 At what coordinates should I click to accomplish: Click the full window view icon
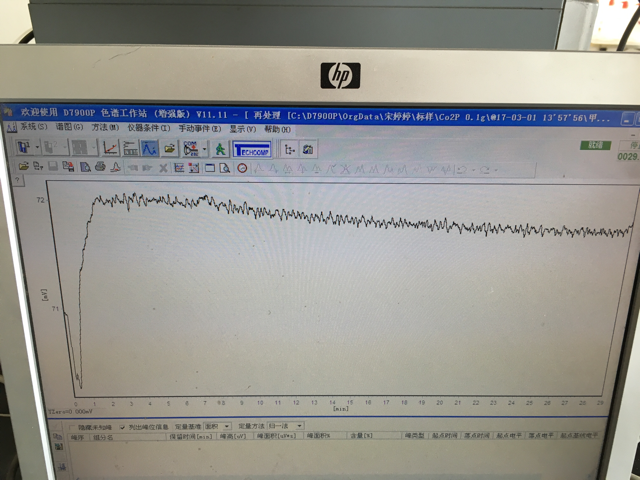[x=210, y=168]
